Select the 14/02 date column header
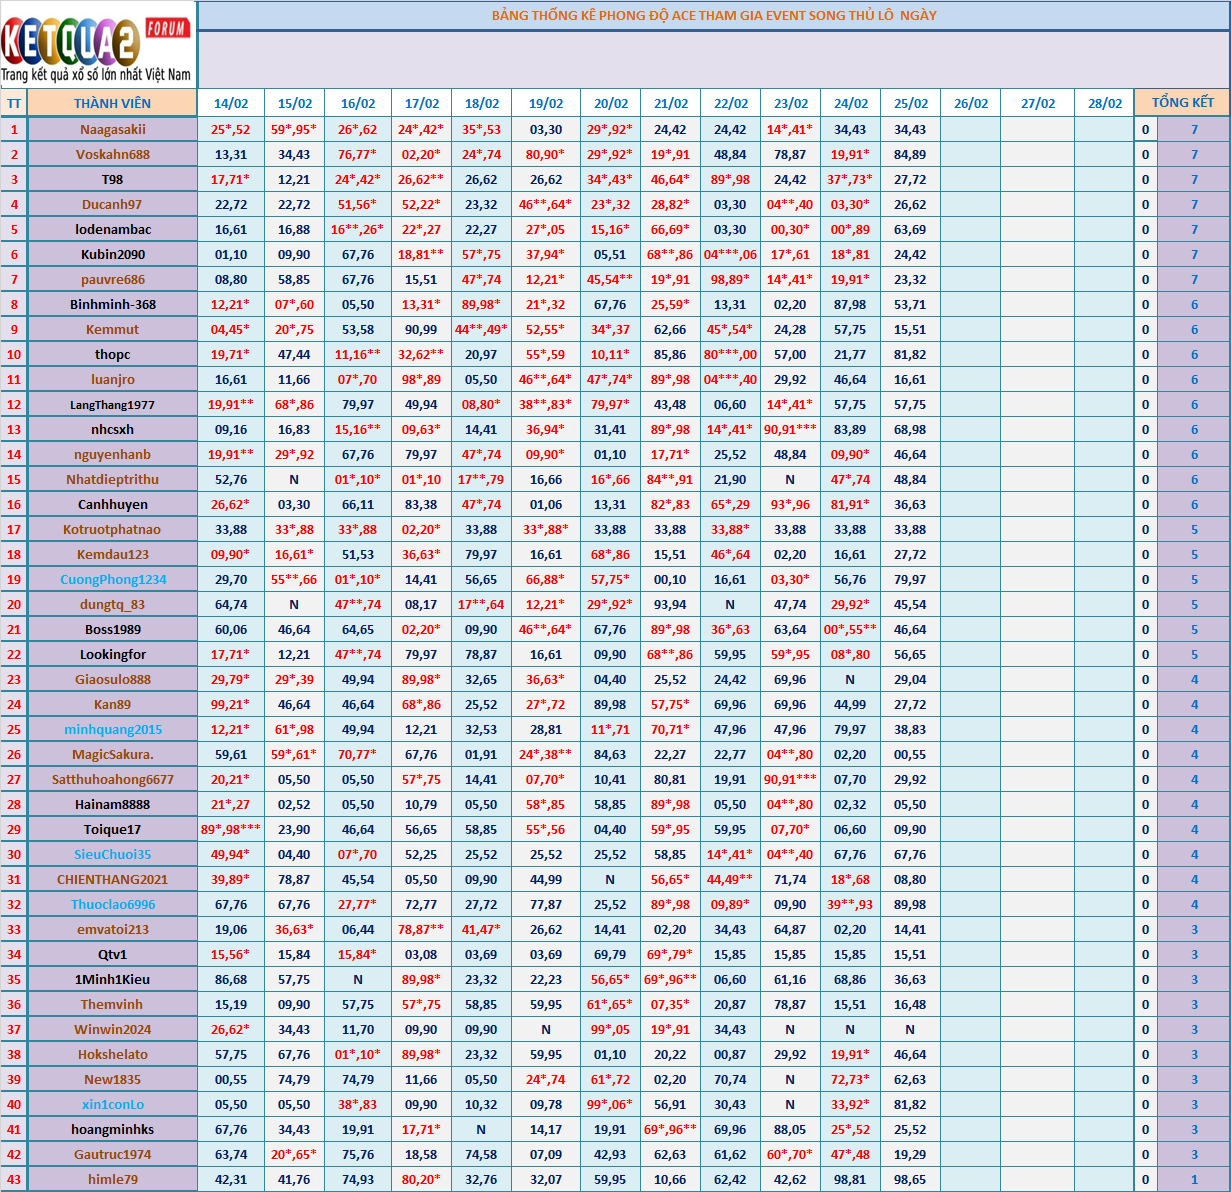 tap(231, 103)
